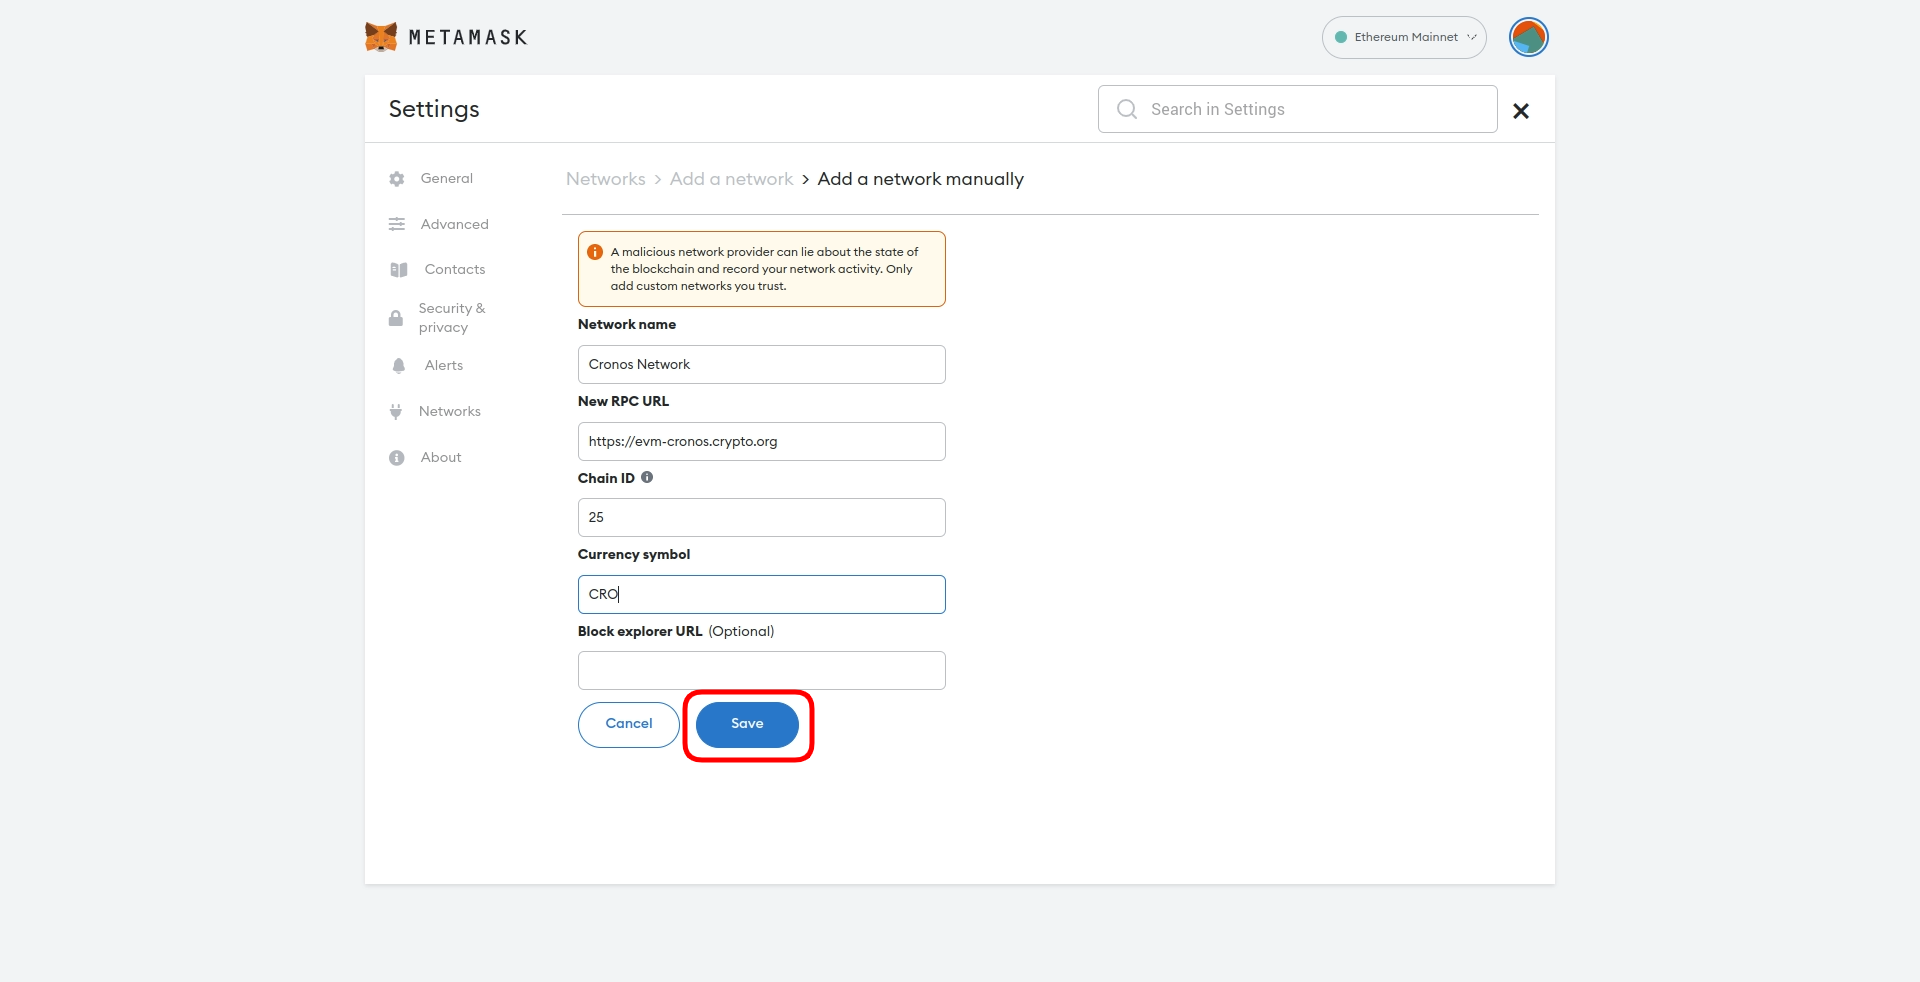This screenshot has width=1920, height=982.
Task: Click the Settings page title
Action: click(x=434, y=109)
